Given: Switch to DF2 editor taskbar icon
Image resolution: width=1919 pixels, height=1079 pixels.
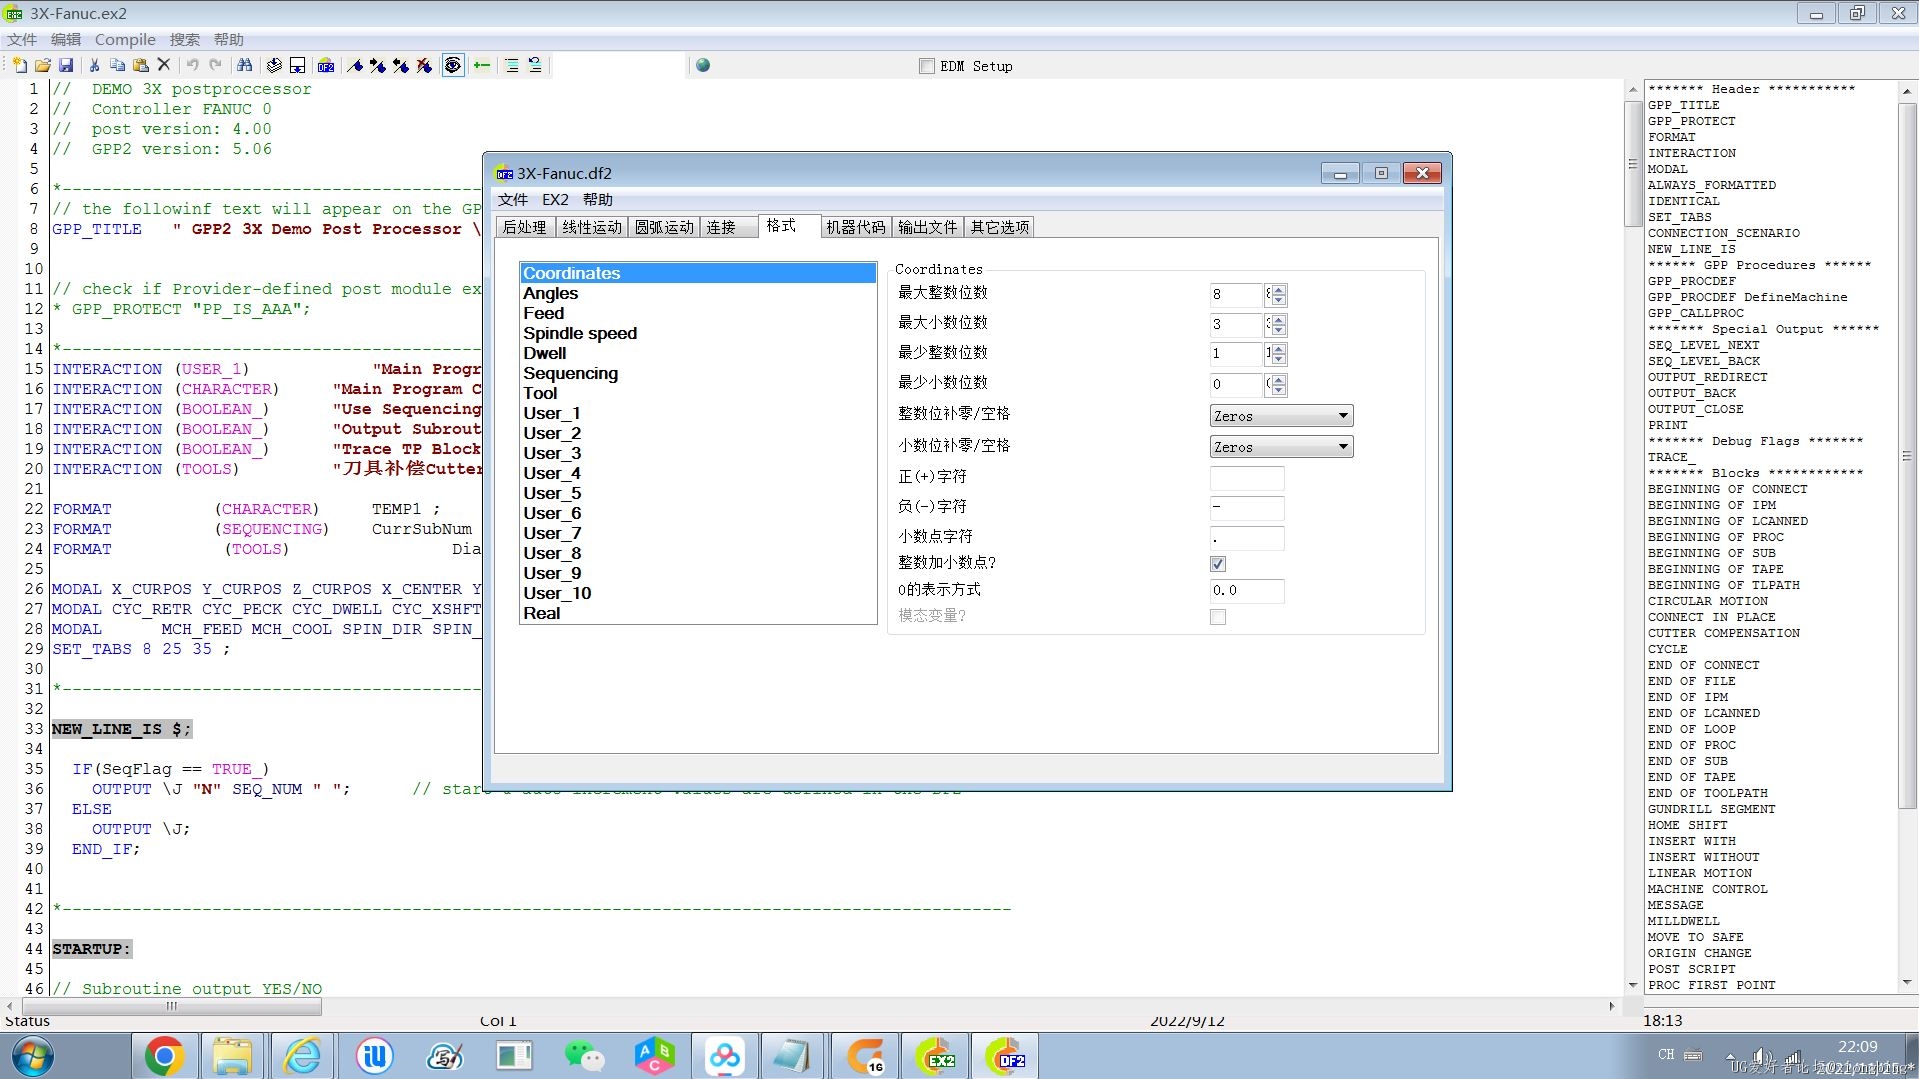Looking at the screenshot, I should tap(1006, 1056).
